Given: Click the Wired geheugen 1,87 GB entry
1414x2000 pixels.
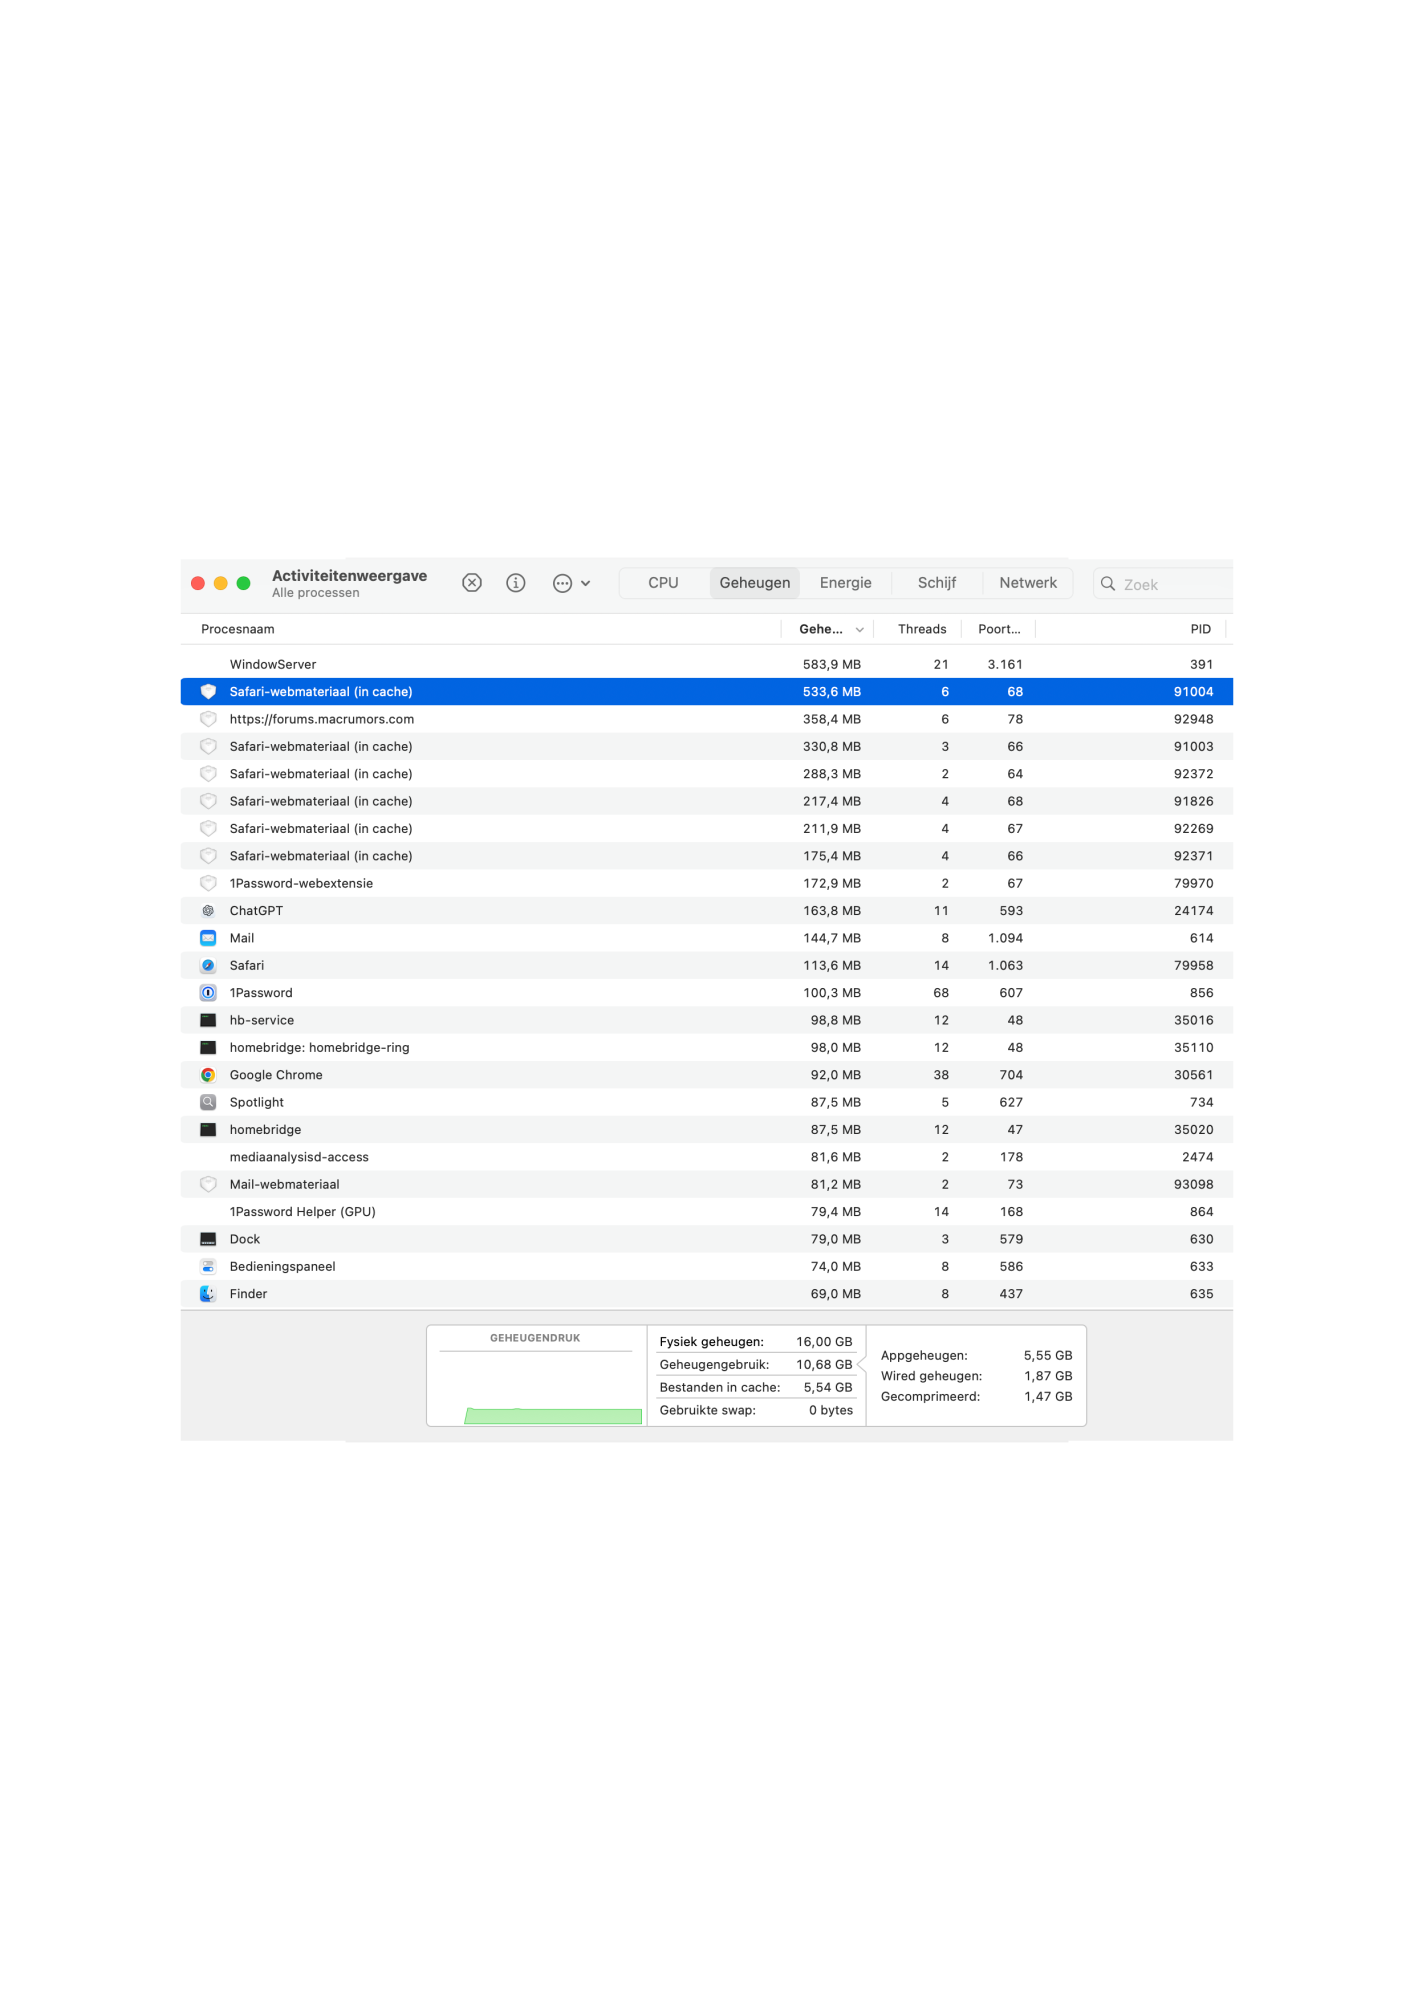Looking at the screenshot, I should coord(976,1376).
